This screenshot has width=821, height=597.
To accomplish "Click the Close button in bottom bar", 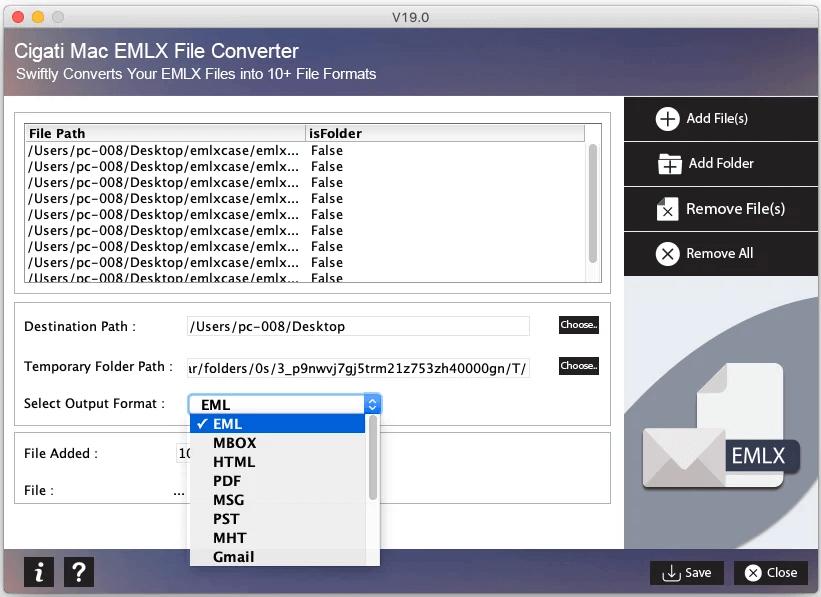I will coord(771,573).
